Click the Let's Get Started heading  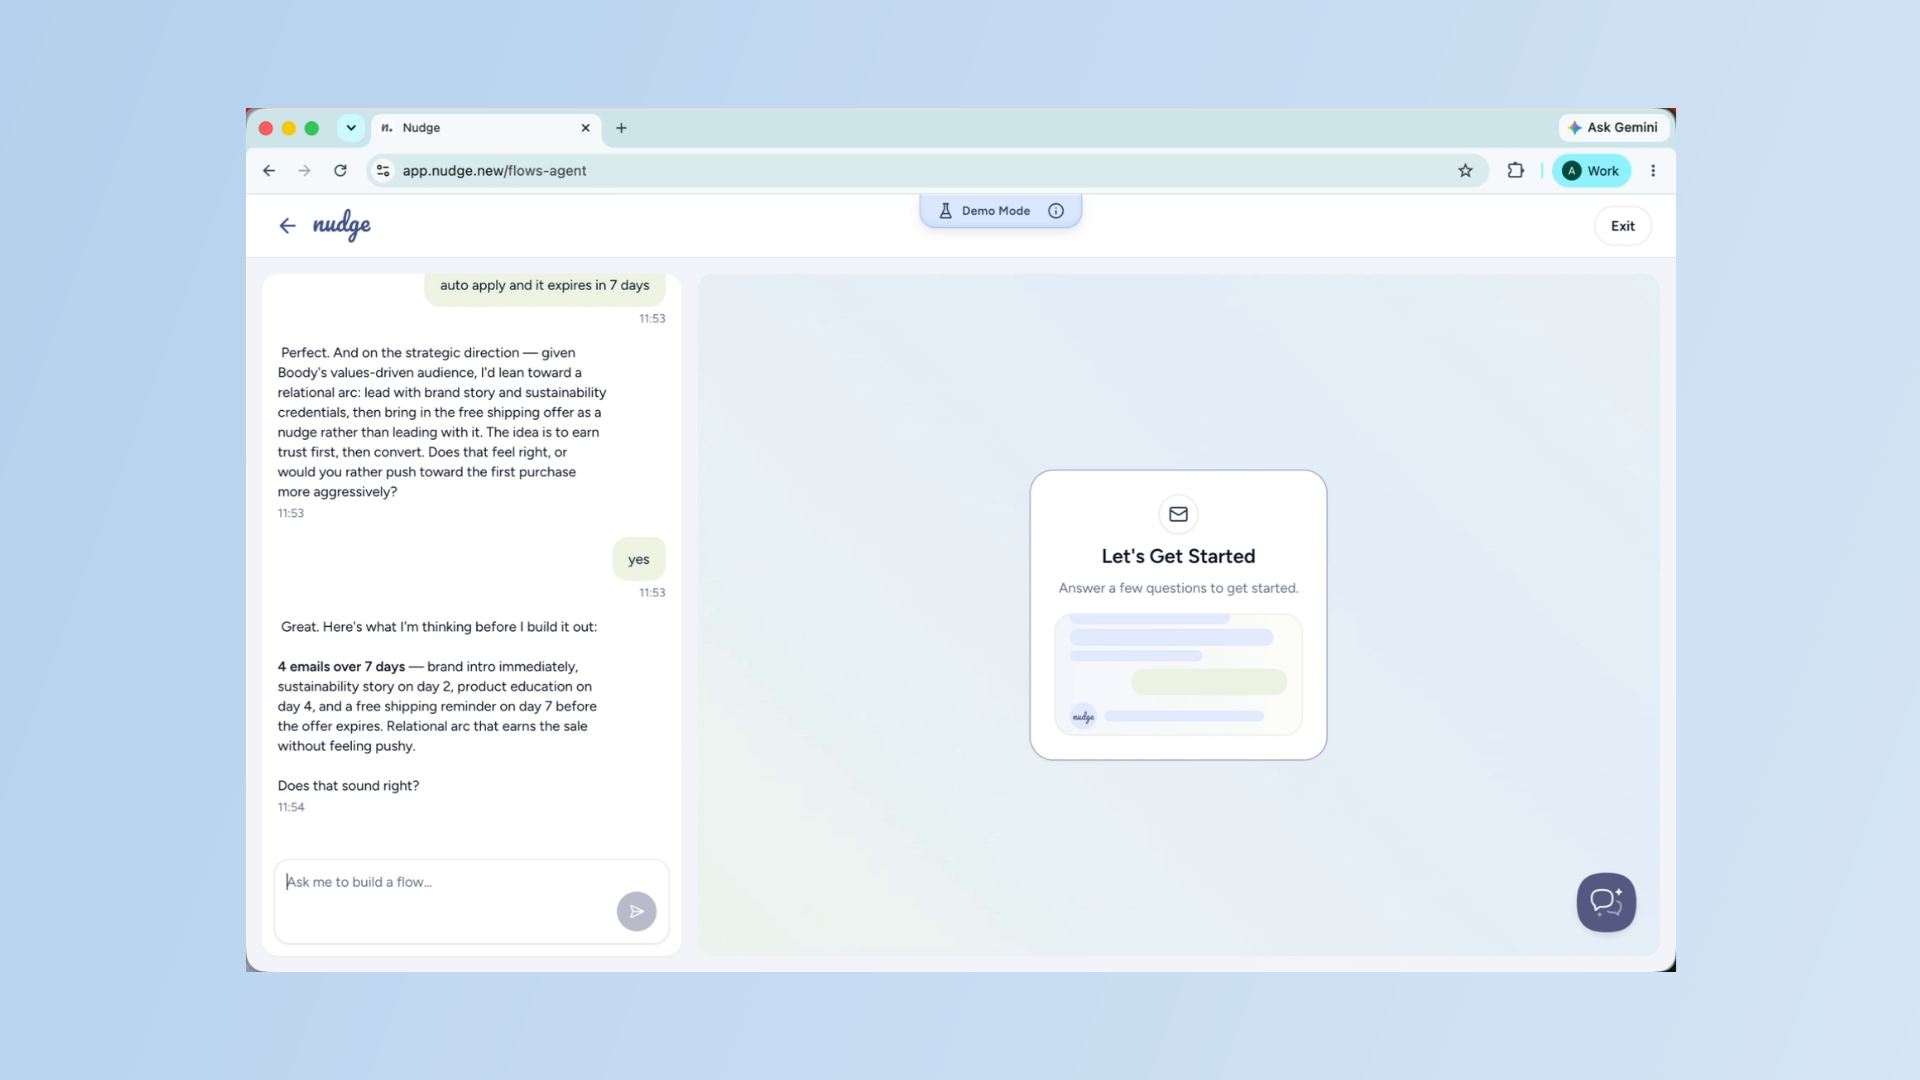1178,556
